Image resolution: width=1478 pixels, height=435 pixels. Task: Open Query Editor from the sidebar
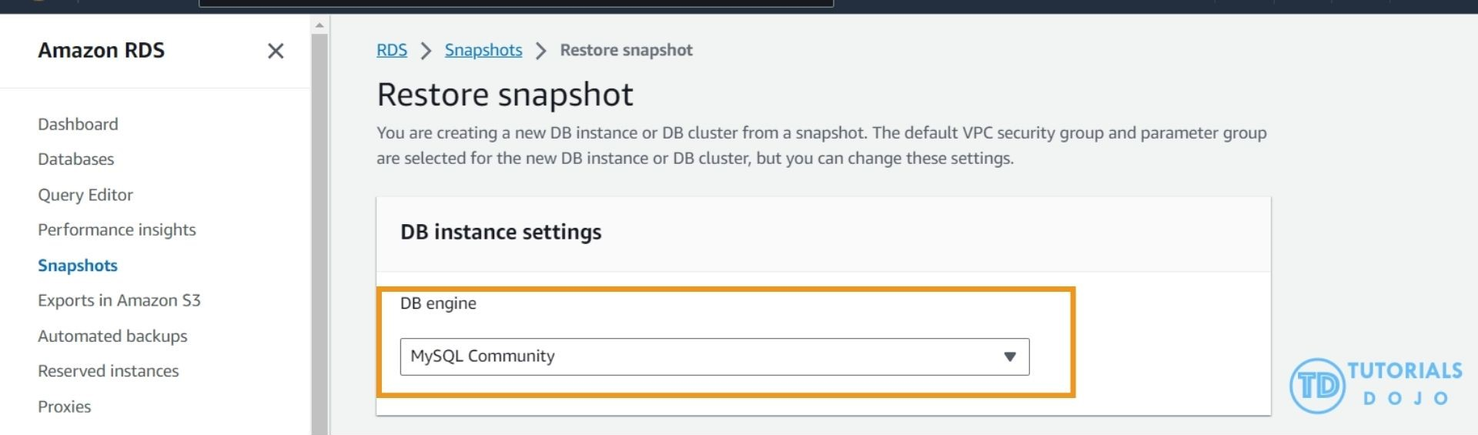pyautogui.click(x=85, y=195)
